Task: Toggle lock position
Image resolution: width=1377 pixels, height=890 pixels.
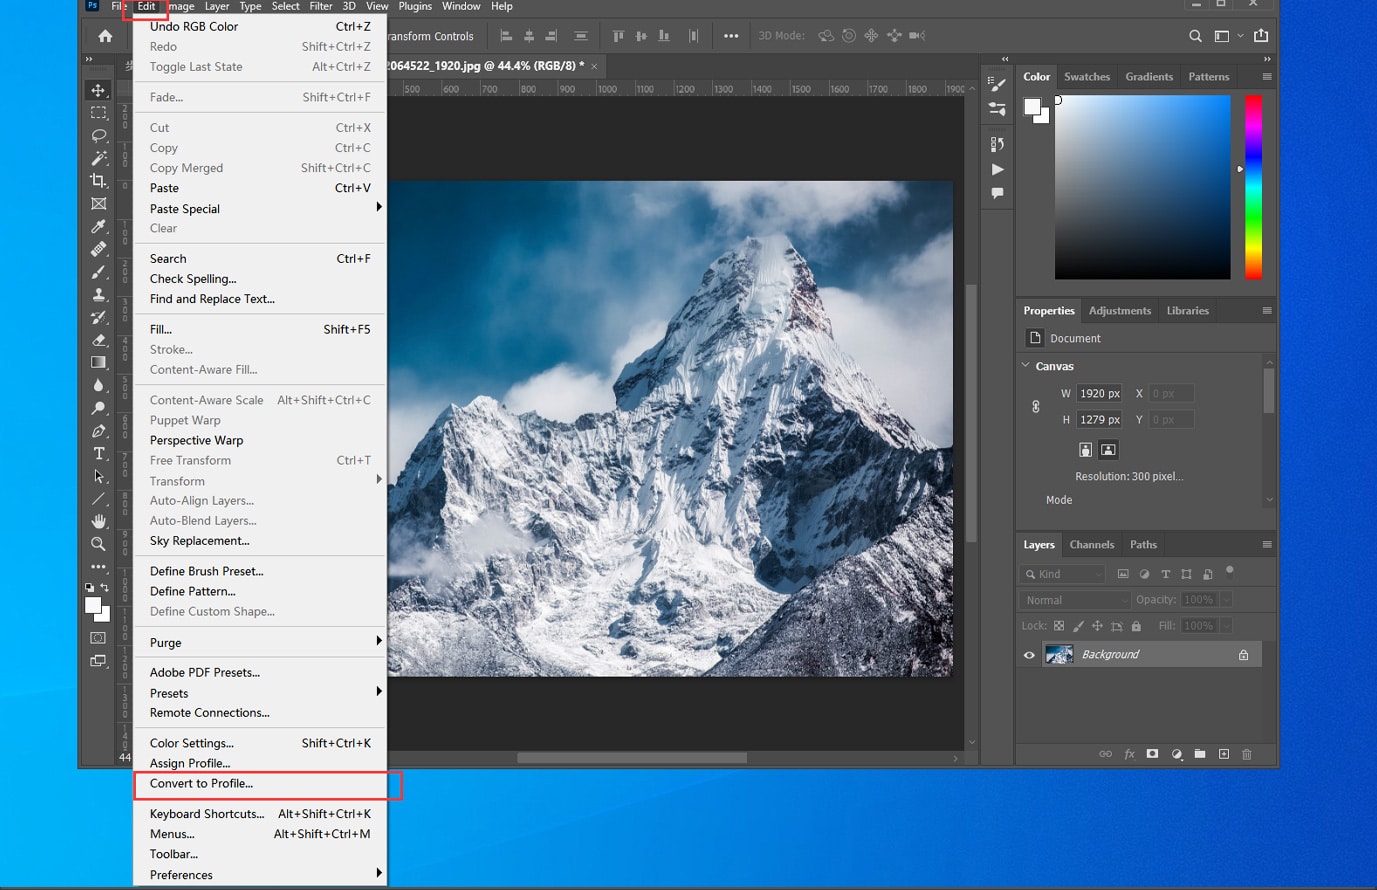Action: [1097, 626]
